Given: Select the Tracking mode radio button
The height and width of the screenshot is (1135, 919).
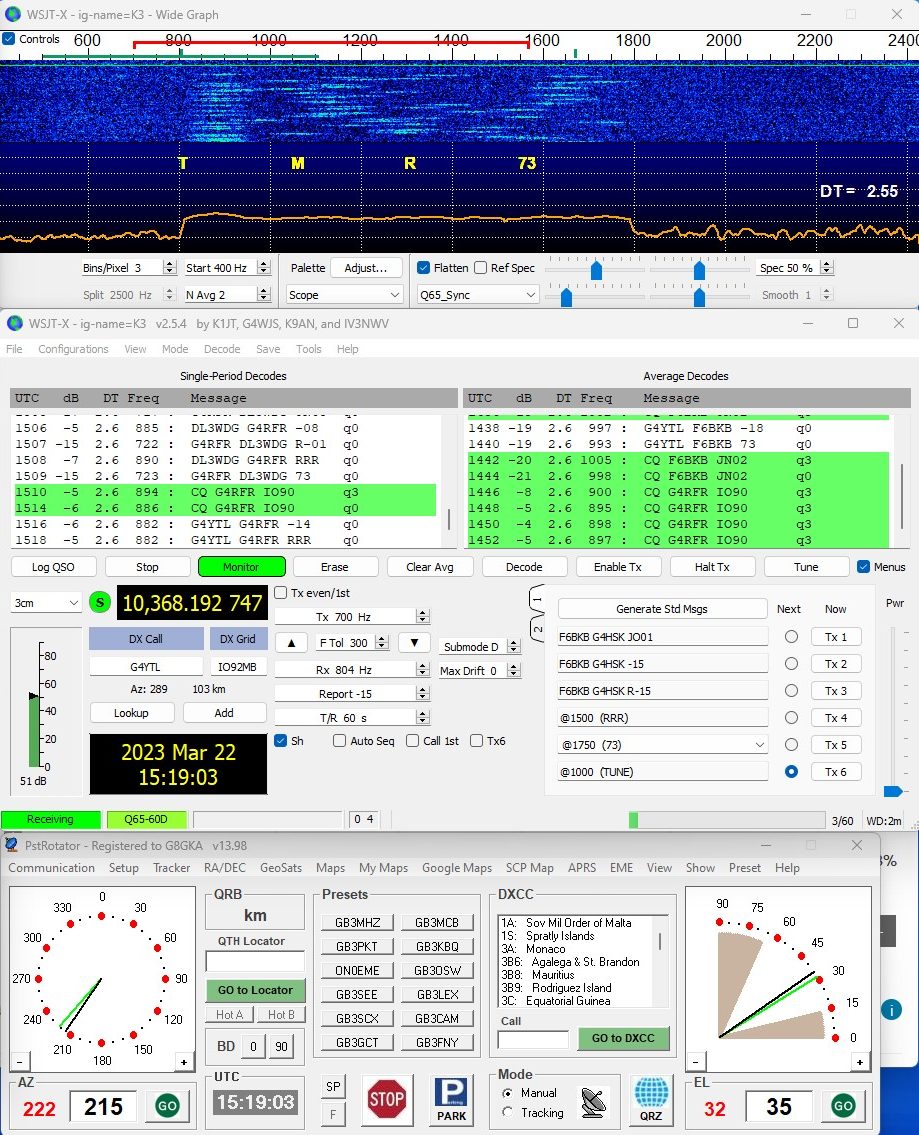Looking at the screenshot, I should (508, 1112).
